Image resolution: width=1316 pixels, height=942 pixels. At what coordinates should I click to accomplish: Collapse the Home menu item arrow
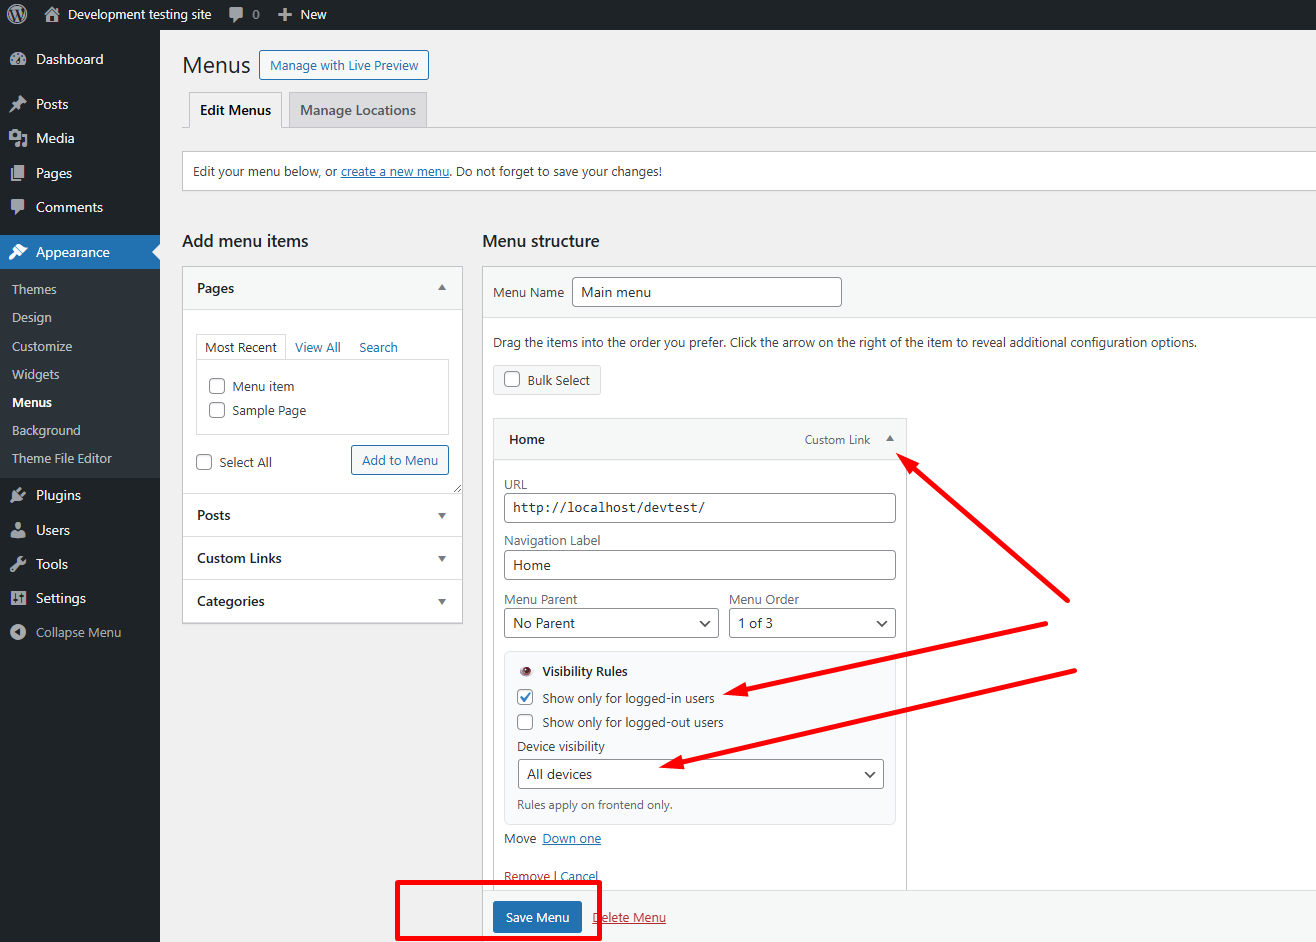[890, 439]
